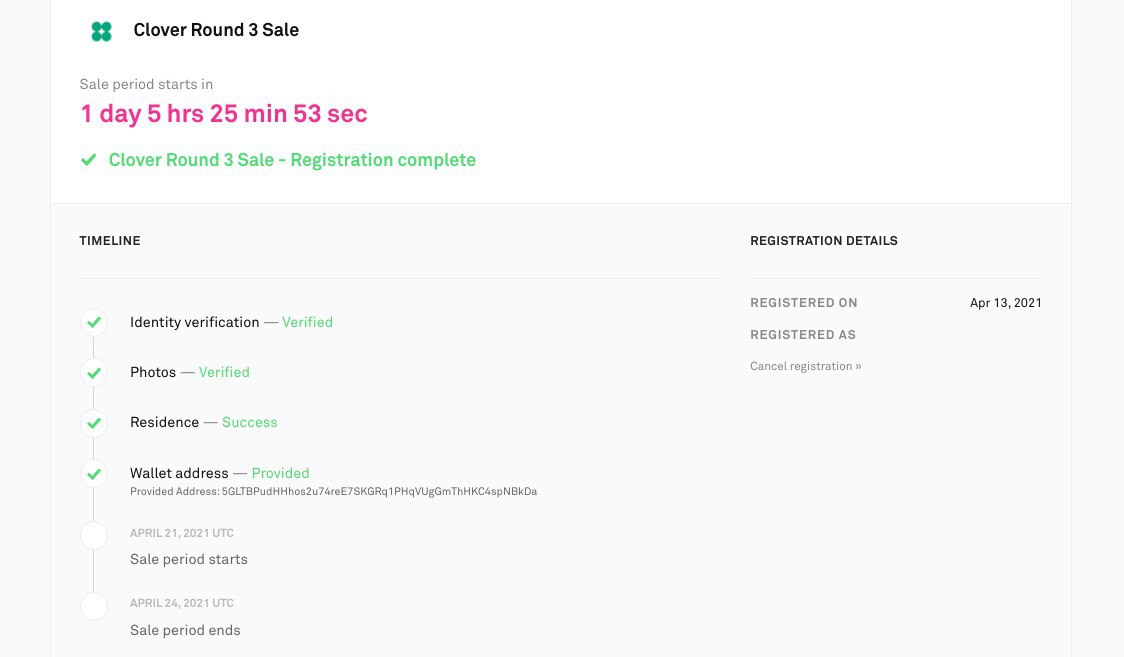
Task: Click the Verified status beside Photos
Action: [x=224, y=372]
